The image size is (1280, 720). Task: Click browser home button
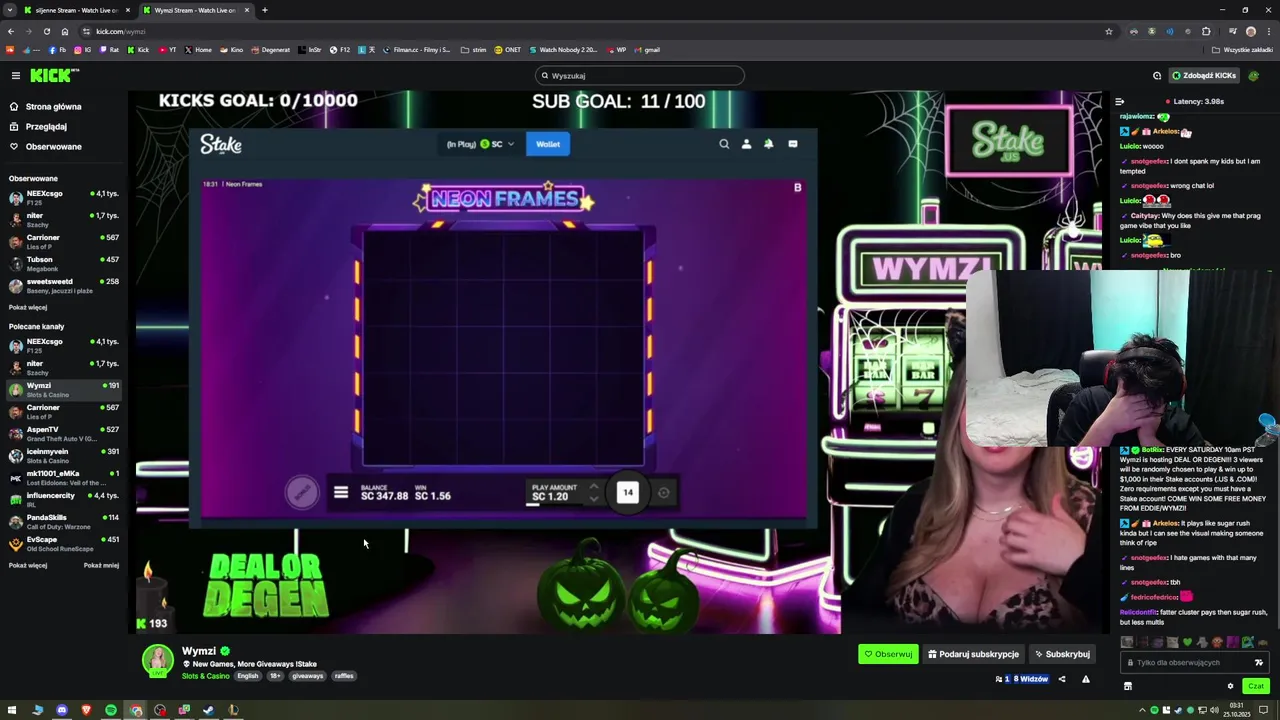click(65, 31)
